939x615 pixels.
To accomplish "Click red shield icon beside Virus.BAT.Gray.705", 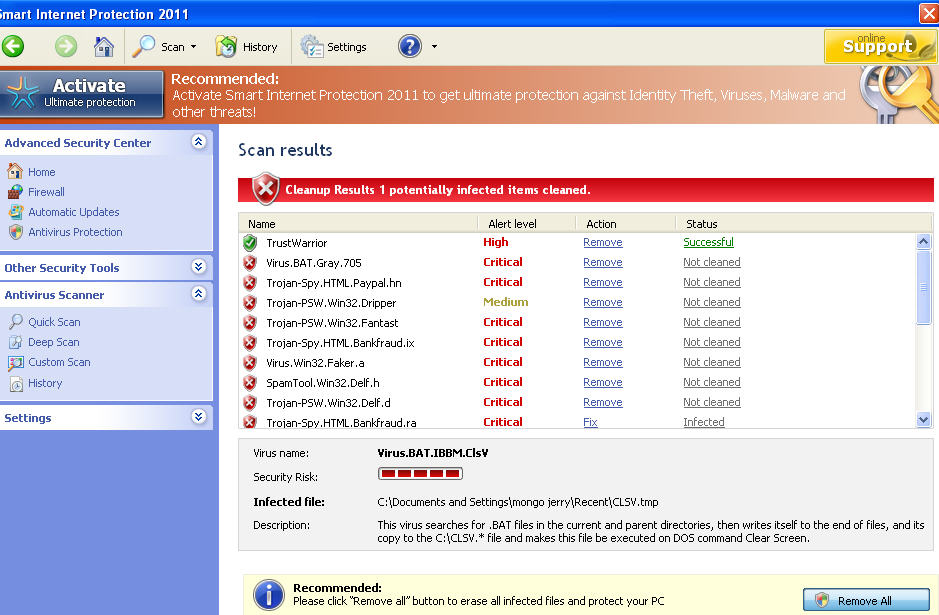I will click(x=250, y=263).
